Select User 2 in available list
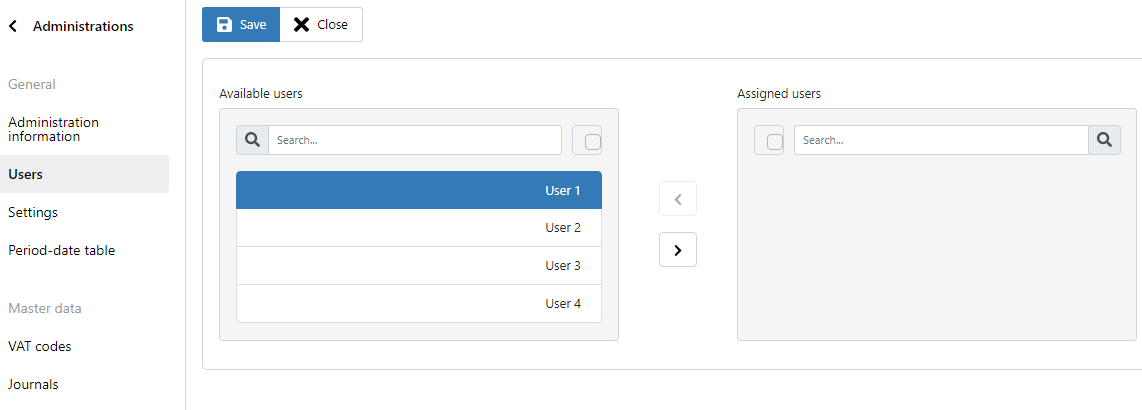 419,228
